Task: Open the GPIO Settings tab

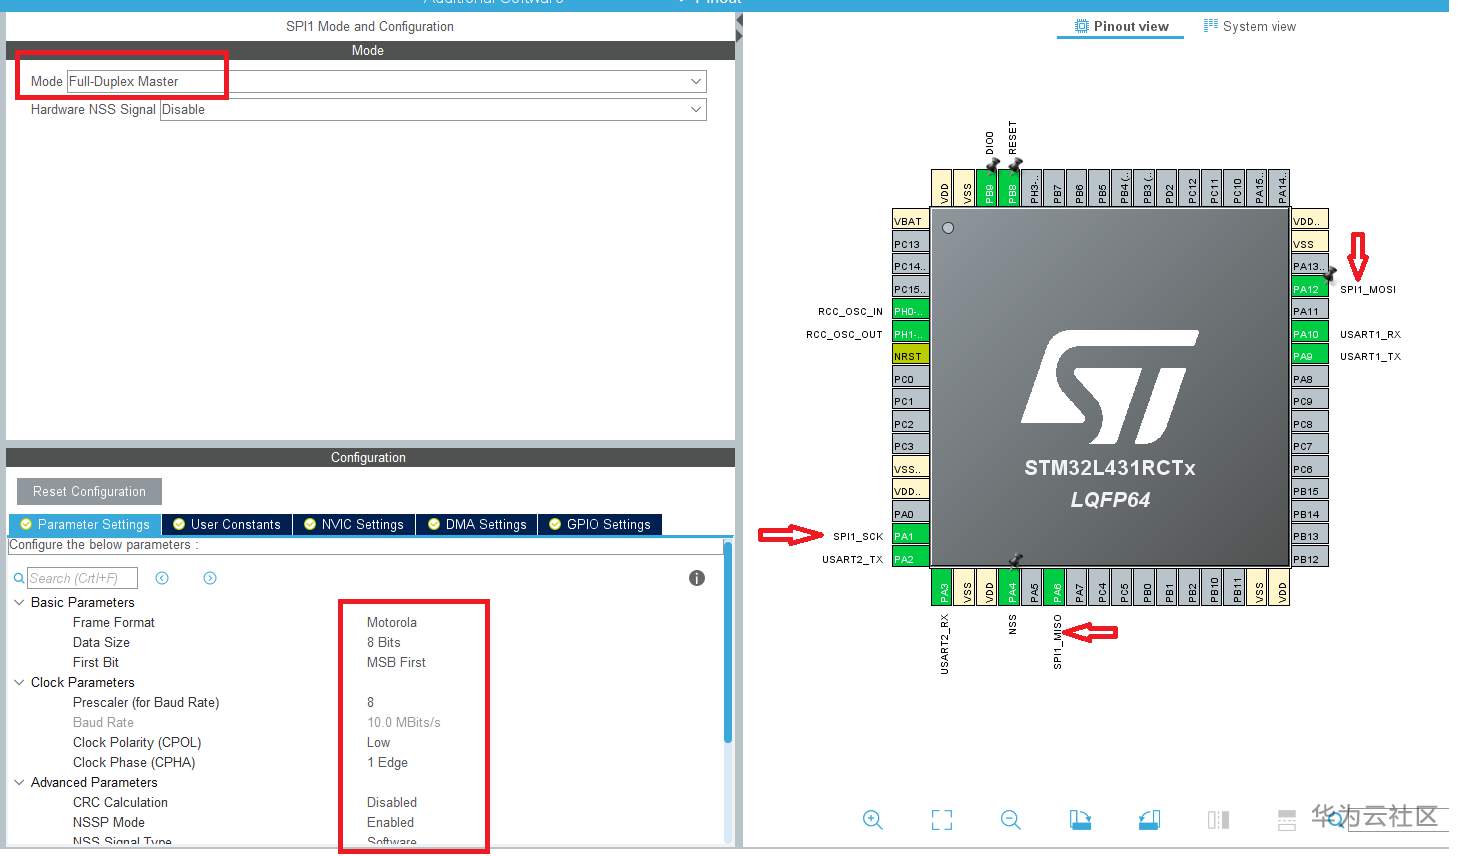Action: pyautogui.click(x=600, y=524)
